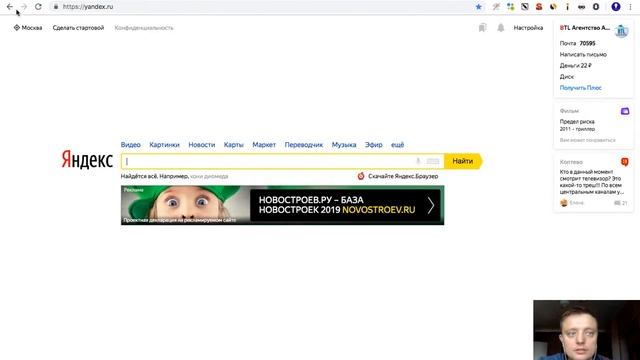Open the Видео service tab
Screen dimensions: 640x360
[131, 145]
